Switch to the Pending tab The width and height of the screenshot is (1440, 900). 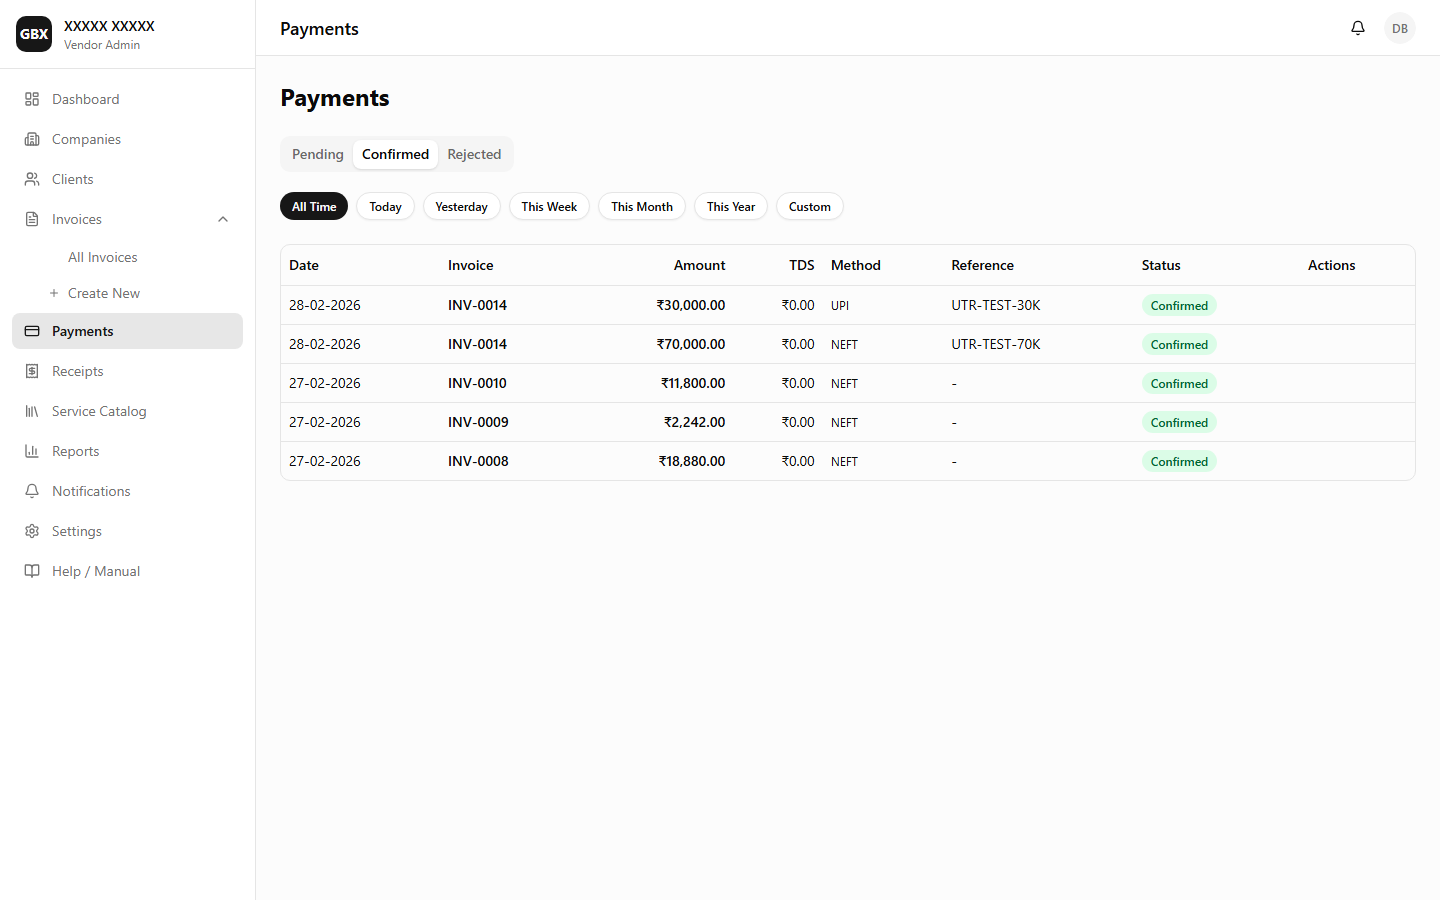318,154
